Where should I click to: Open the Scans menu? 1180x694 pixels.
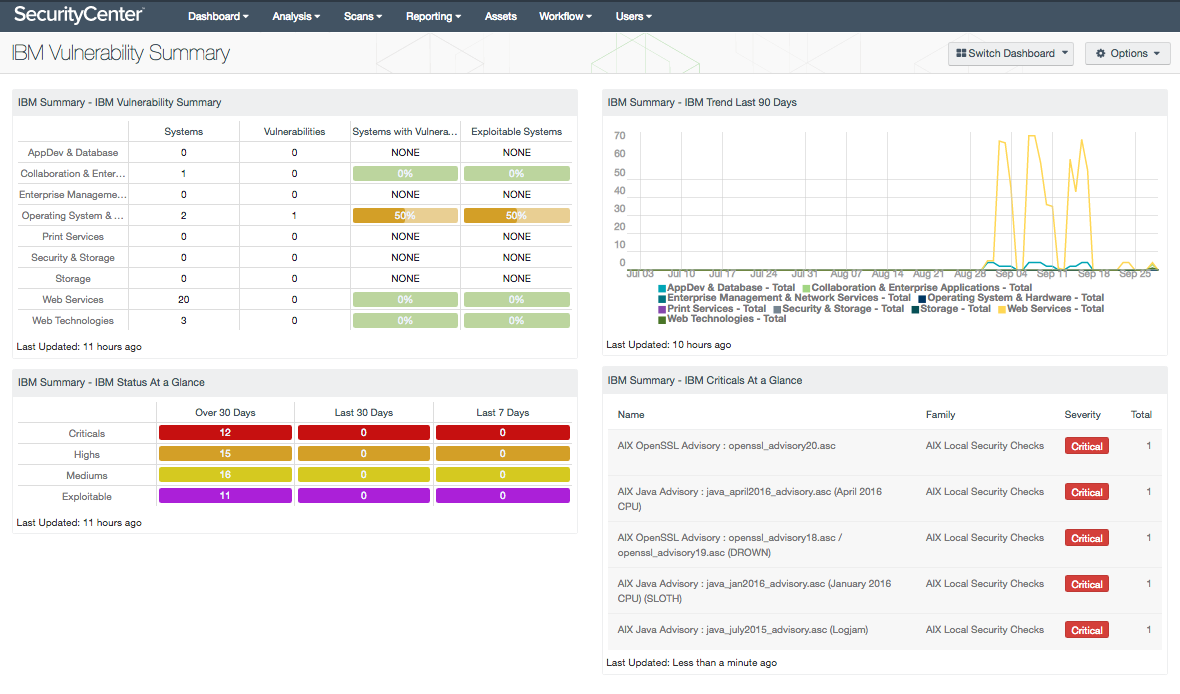point(363,16)
